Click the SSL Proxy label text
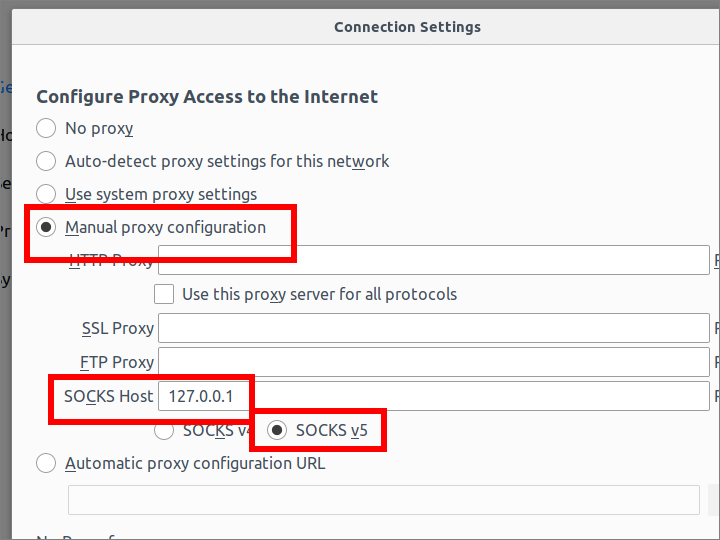The width and height of the screenshot is (720, 540). pyautogui.click(x=118, y=328)
